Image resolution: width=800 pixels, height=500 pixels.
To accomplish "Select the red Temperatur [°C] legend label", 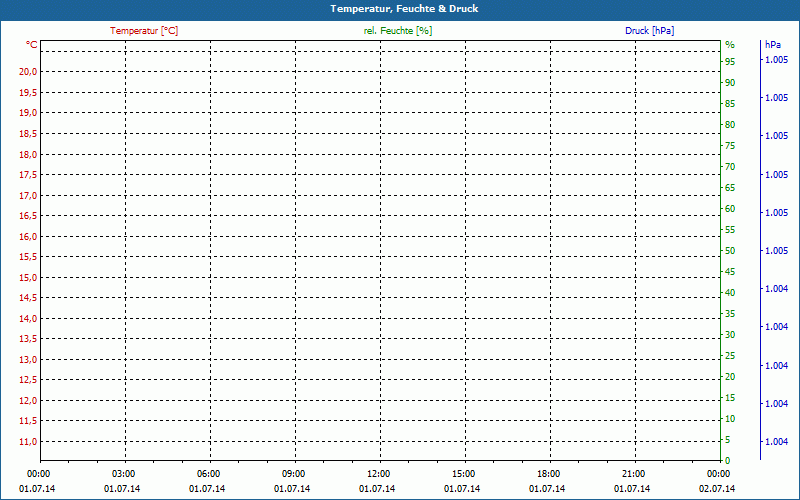I will coord(144,31).
